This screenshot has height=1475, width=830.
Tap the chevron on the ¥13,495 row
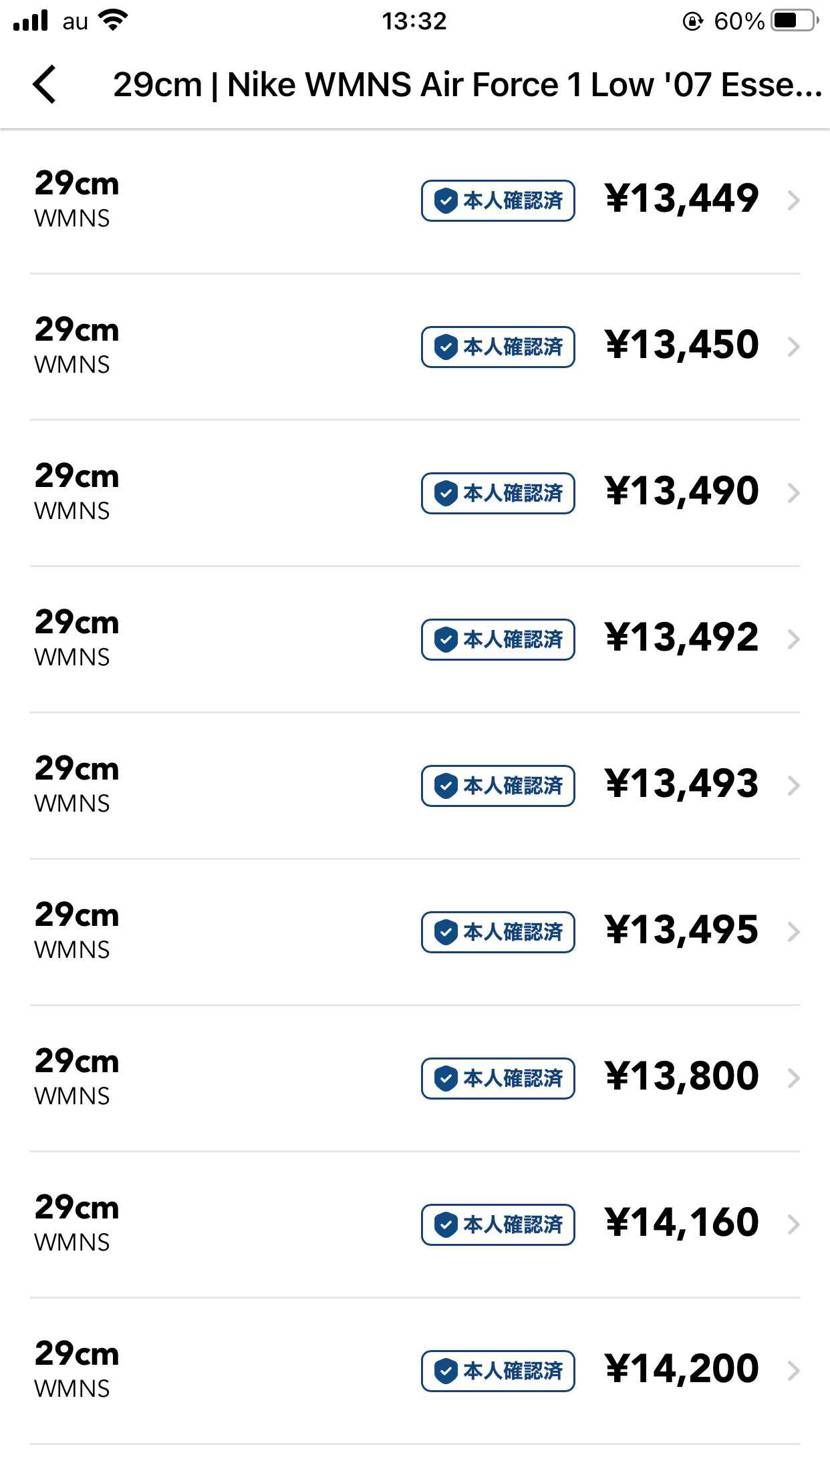click(x=794, y=932)
